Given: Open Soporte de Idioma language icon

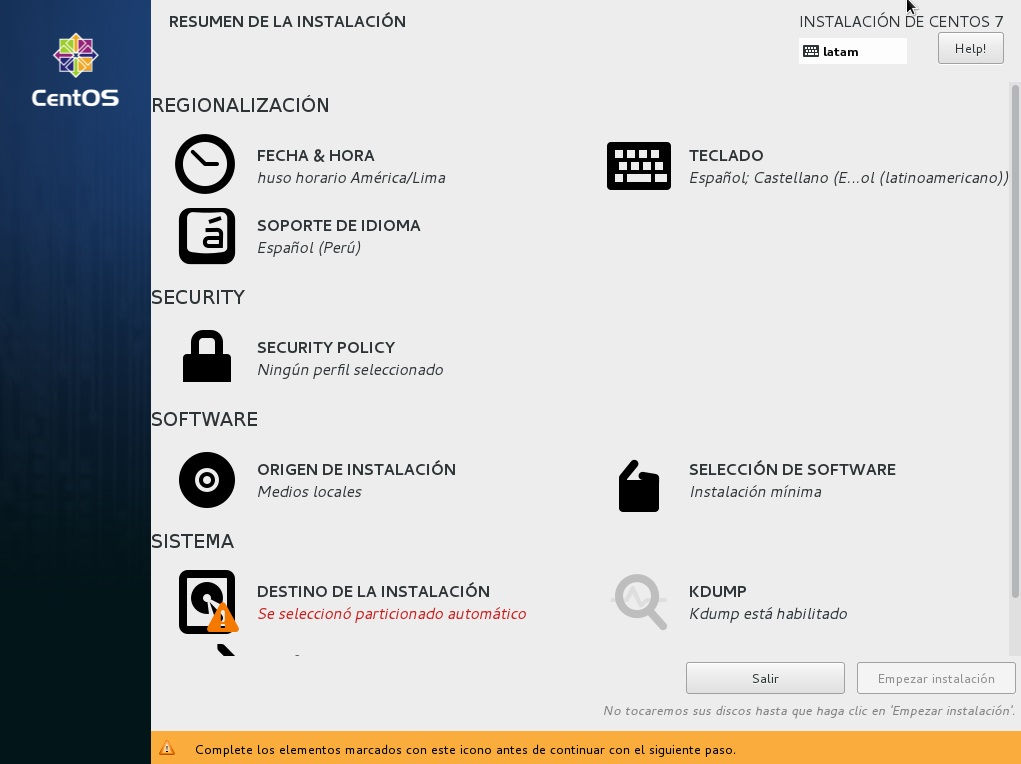Looking at the screenshot, I should point(206,236).
